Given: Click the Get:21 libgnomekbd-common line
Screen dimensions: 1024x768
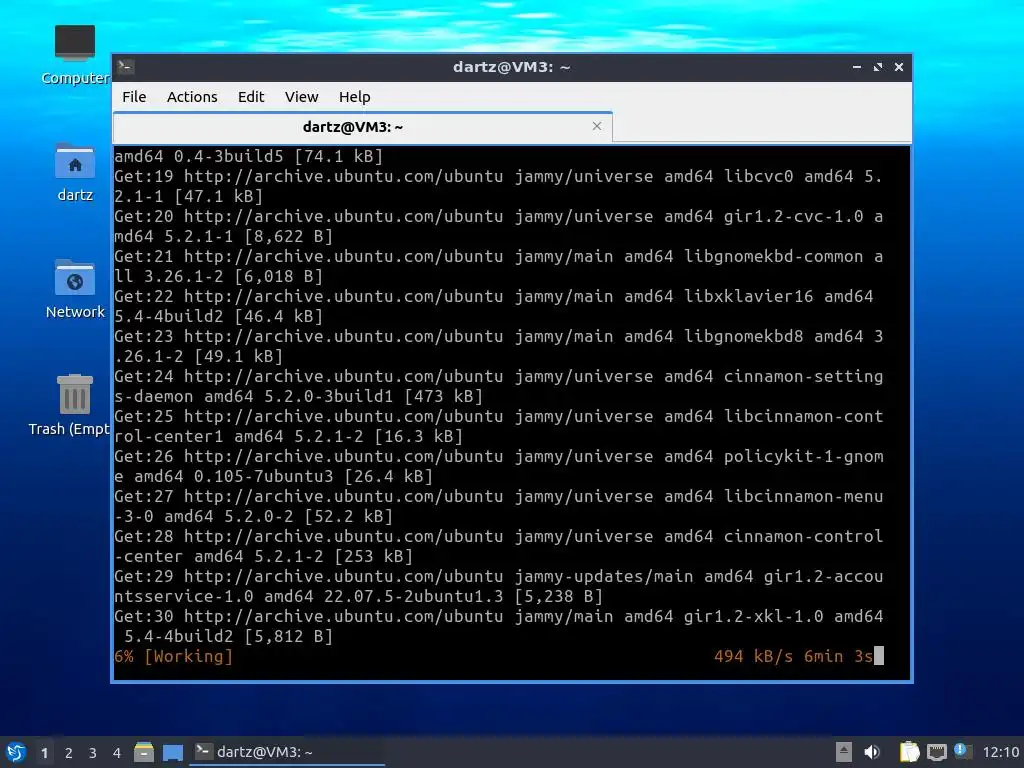Looking at the screenshot, I should point(498,266).
